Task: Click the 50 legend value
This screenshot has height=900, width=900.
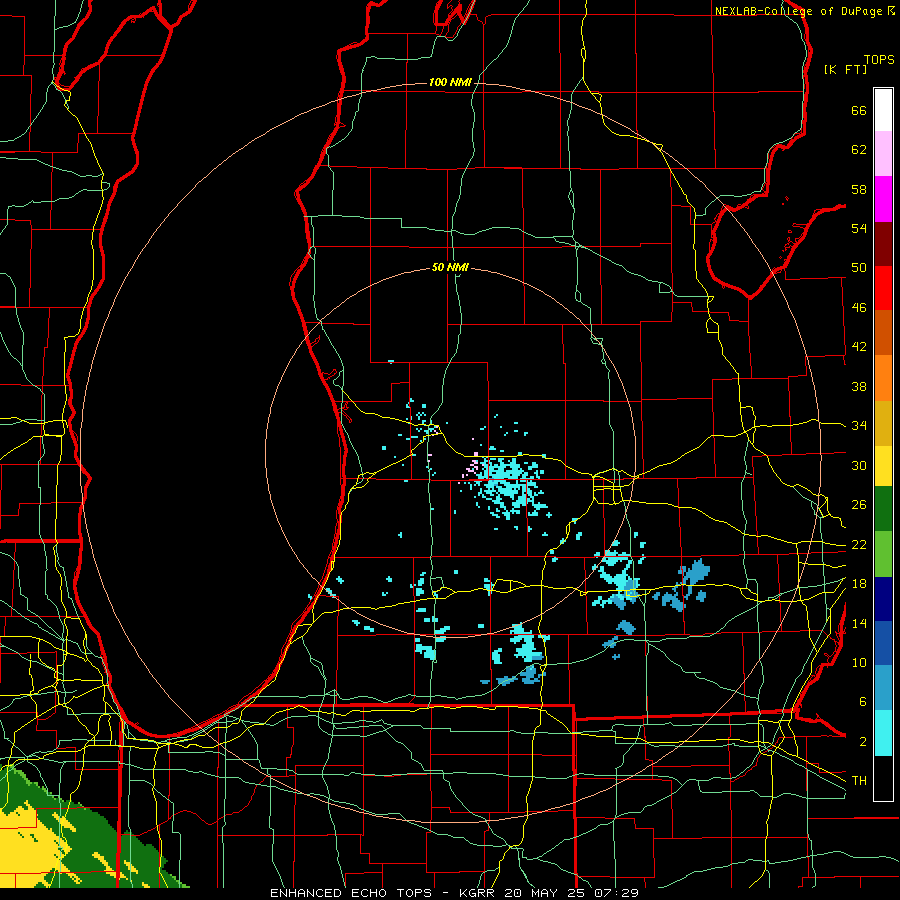Action: click(x=859, y=267)
